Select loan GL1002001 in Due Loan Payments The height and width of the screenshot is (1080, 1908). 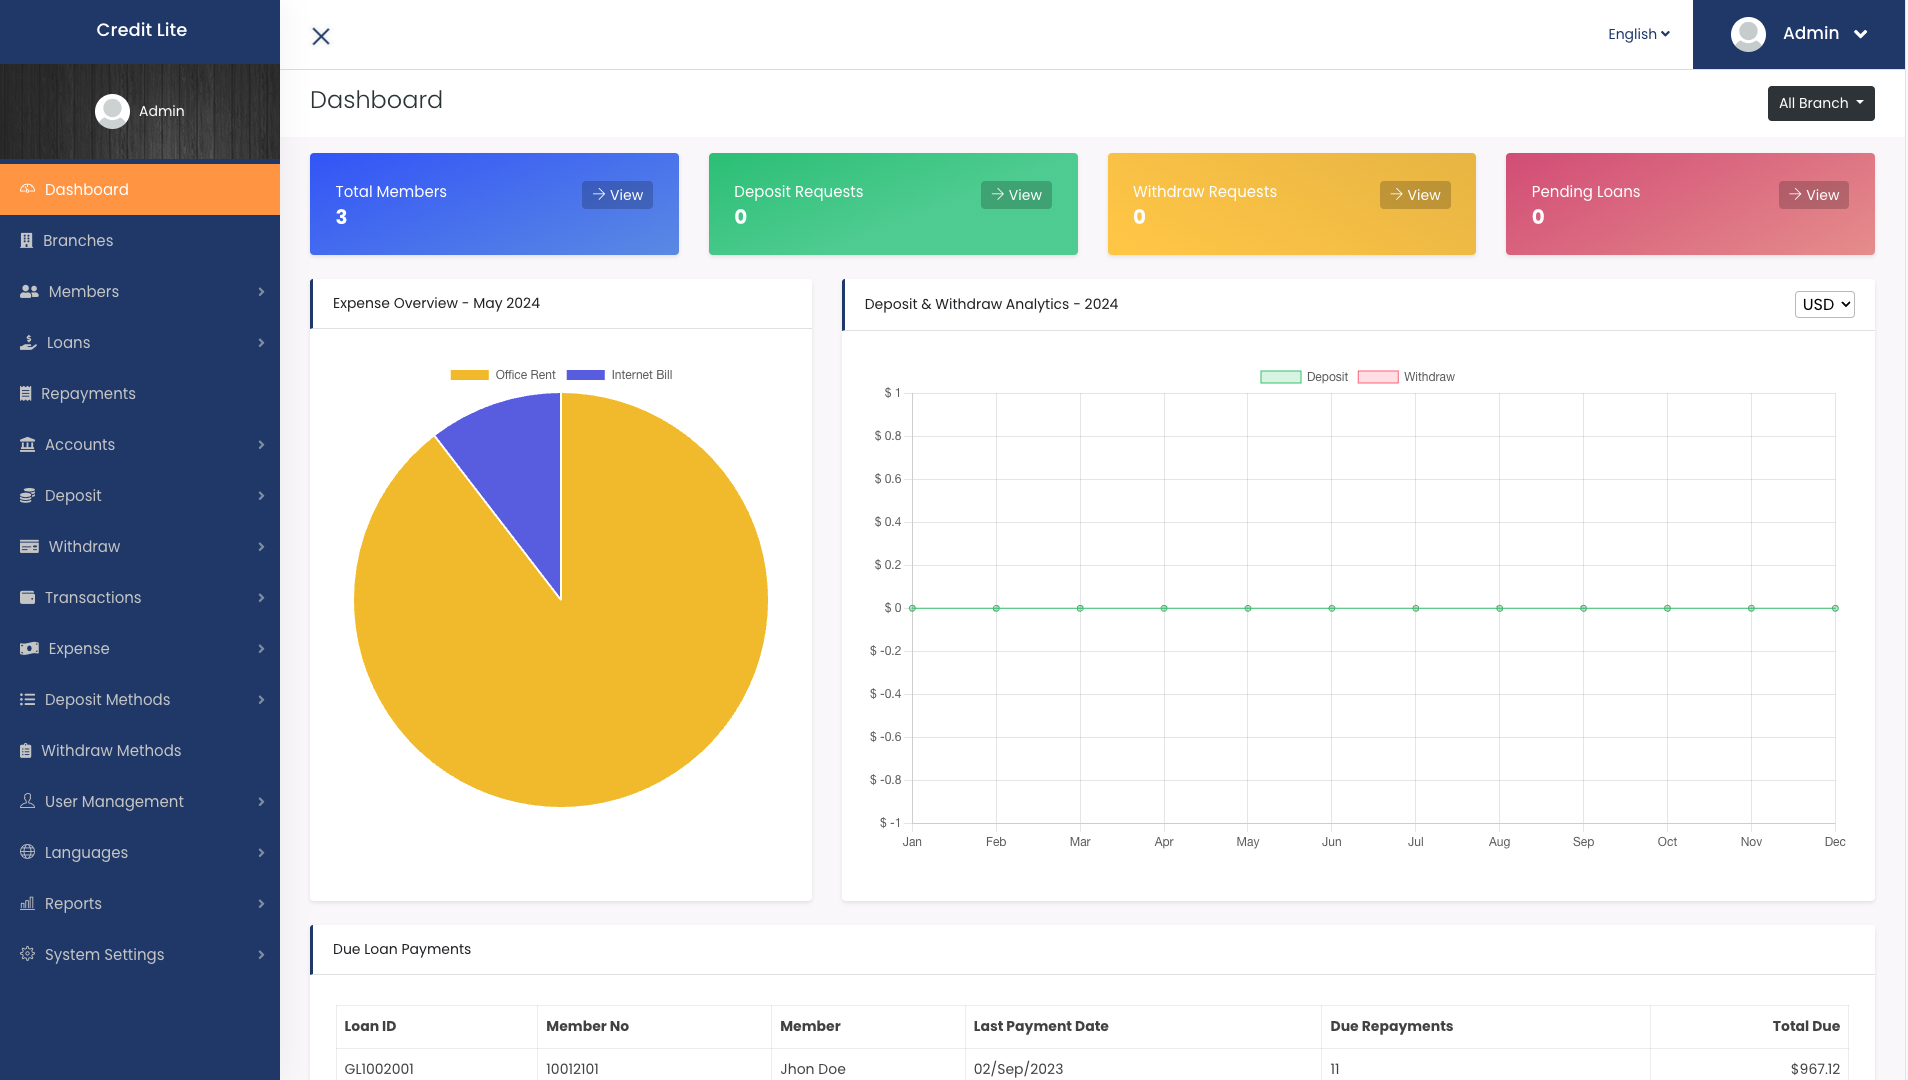click(378, 1068)
